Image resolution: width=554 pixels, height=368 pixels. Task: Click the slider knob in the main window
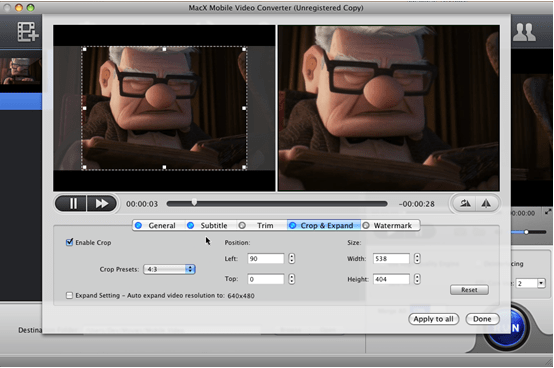tap(526, 232)
